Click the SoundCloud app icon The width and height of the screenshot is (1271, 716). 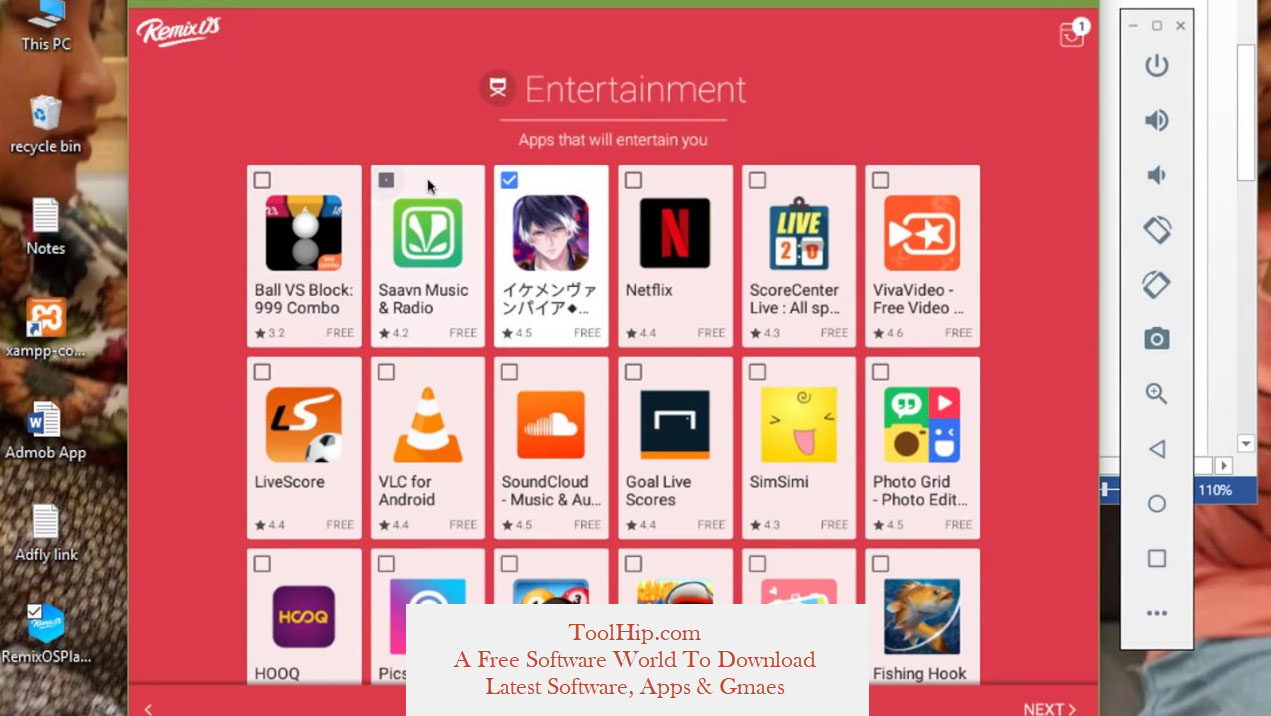[x=551, y=425]
